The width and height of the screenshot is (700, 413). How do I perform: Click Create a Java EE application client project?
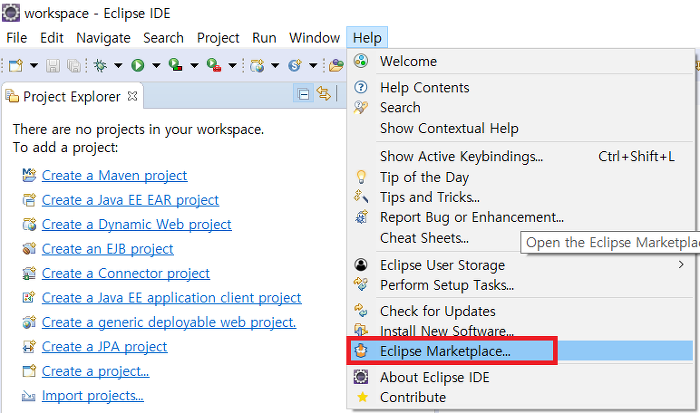coord(172,298)
